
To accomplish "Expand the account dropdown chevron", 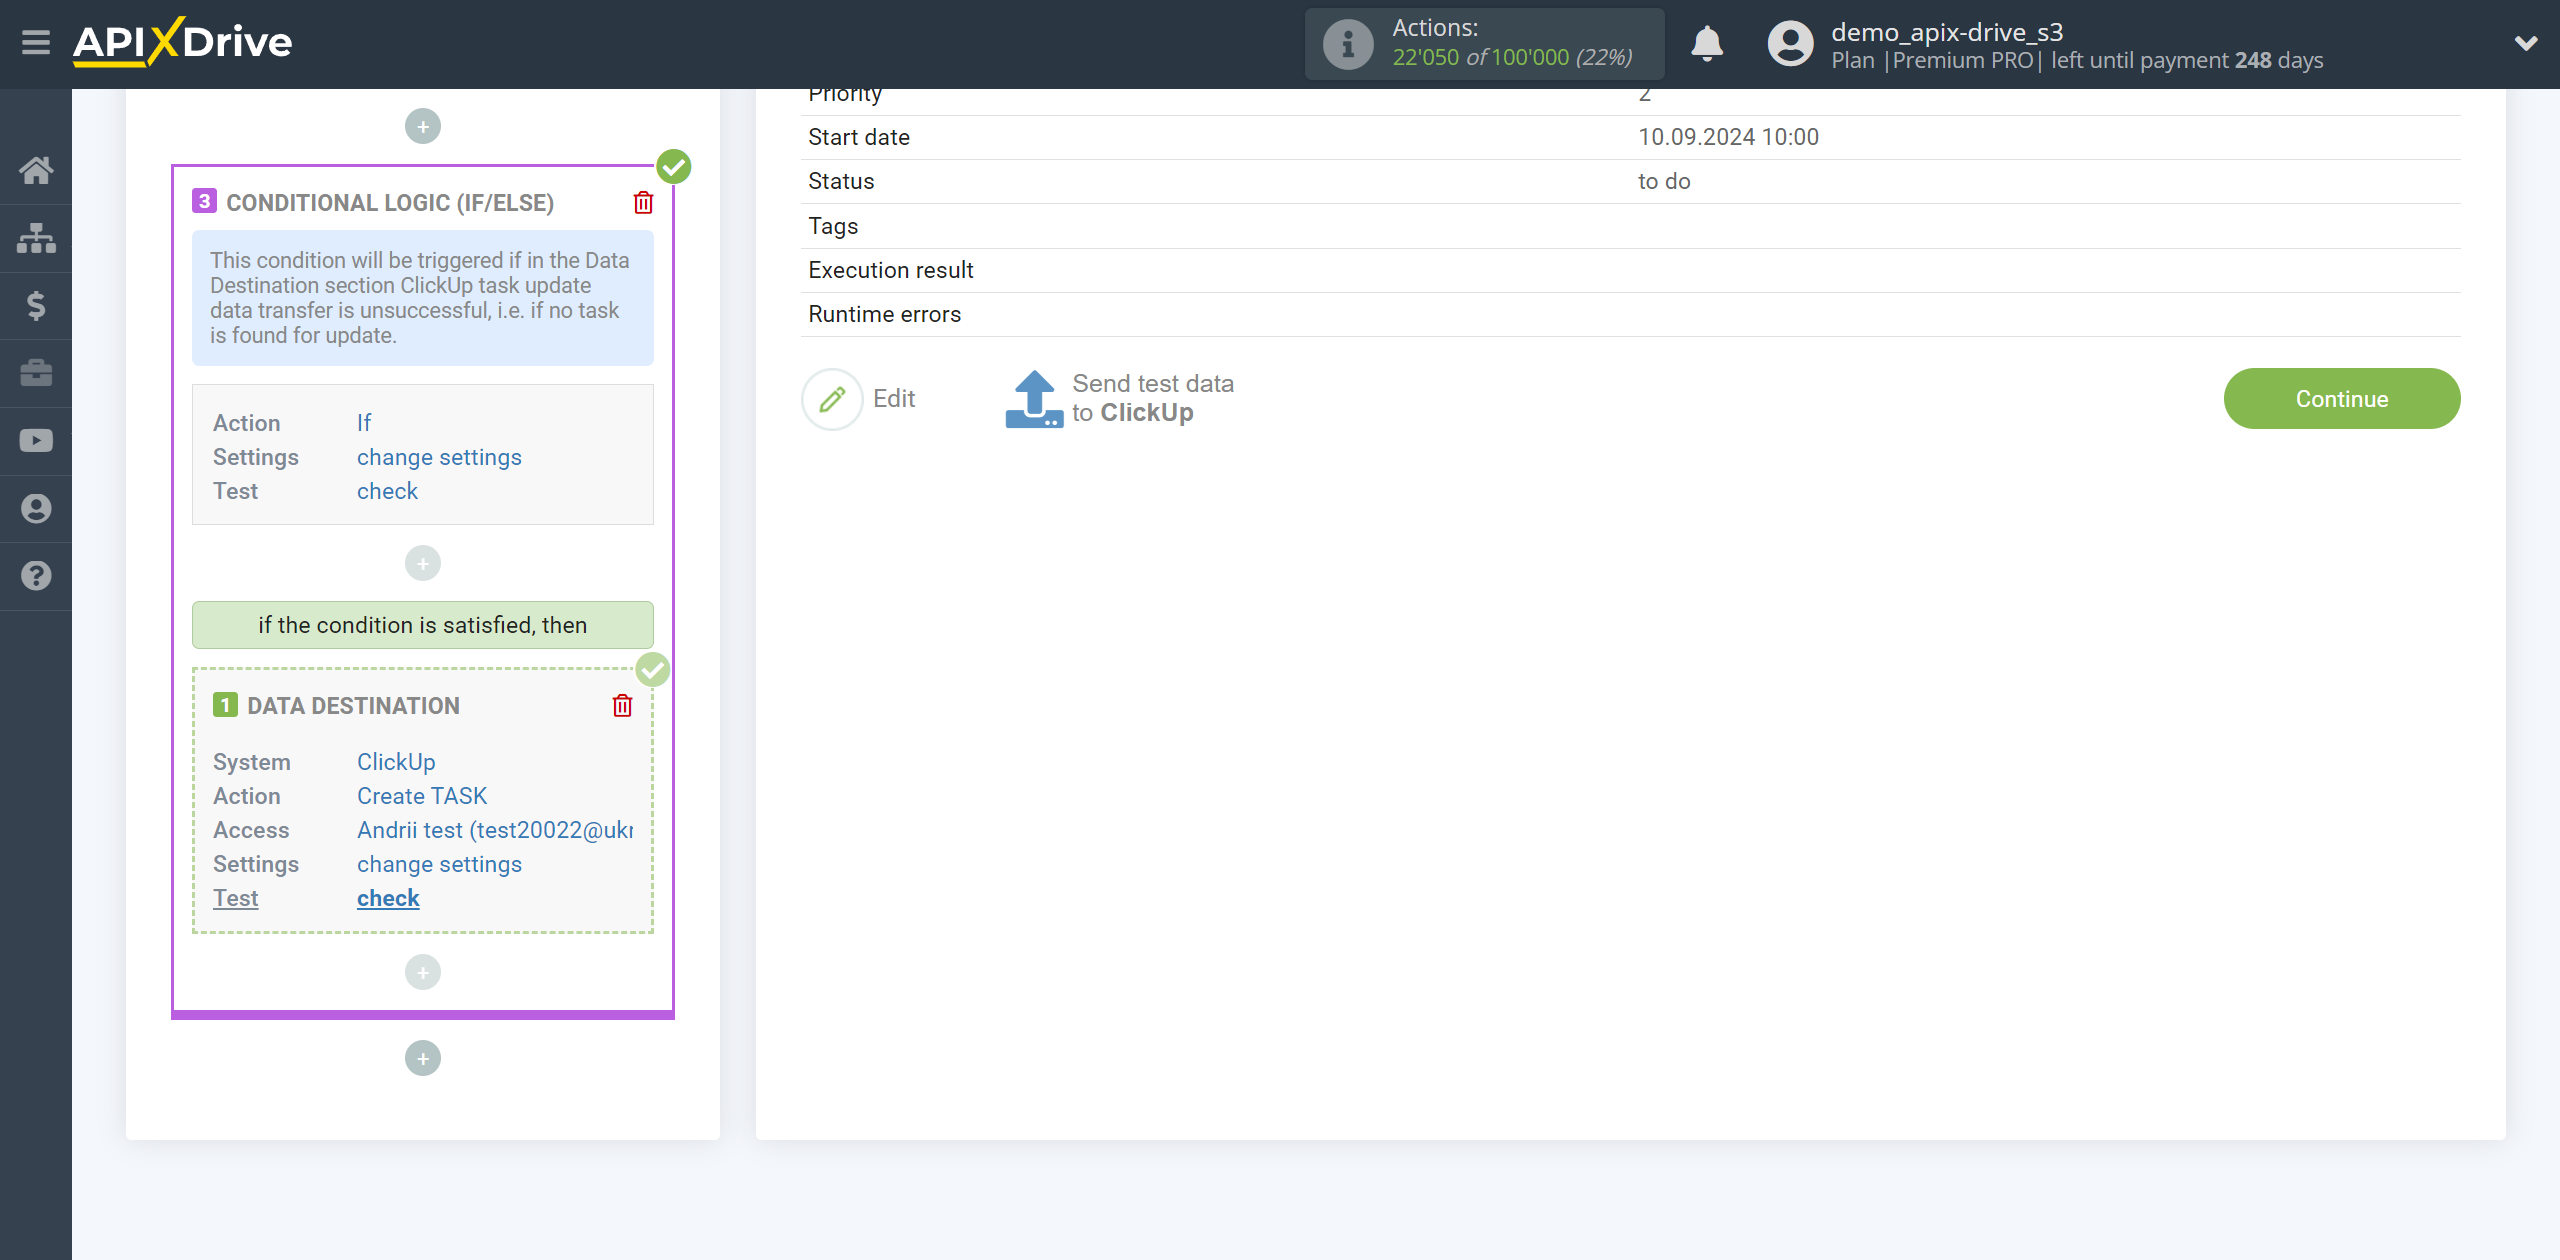I will pos(2526,43).
